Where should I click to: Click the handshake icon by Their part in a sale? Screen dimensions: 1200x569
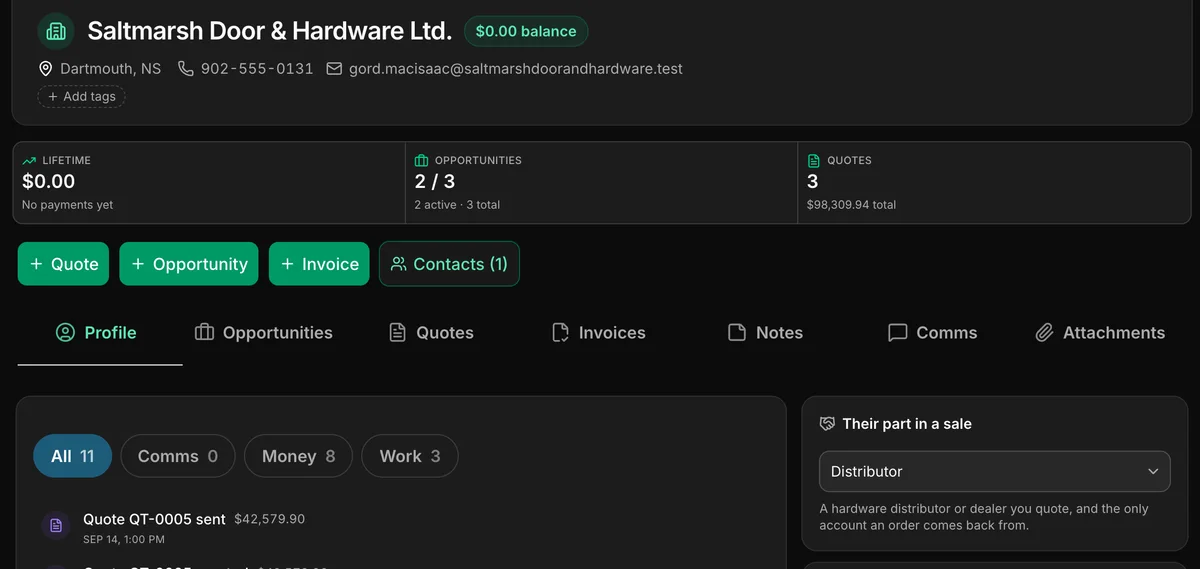(x=827, y=424)
